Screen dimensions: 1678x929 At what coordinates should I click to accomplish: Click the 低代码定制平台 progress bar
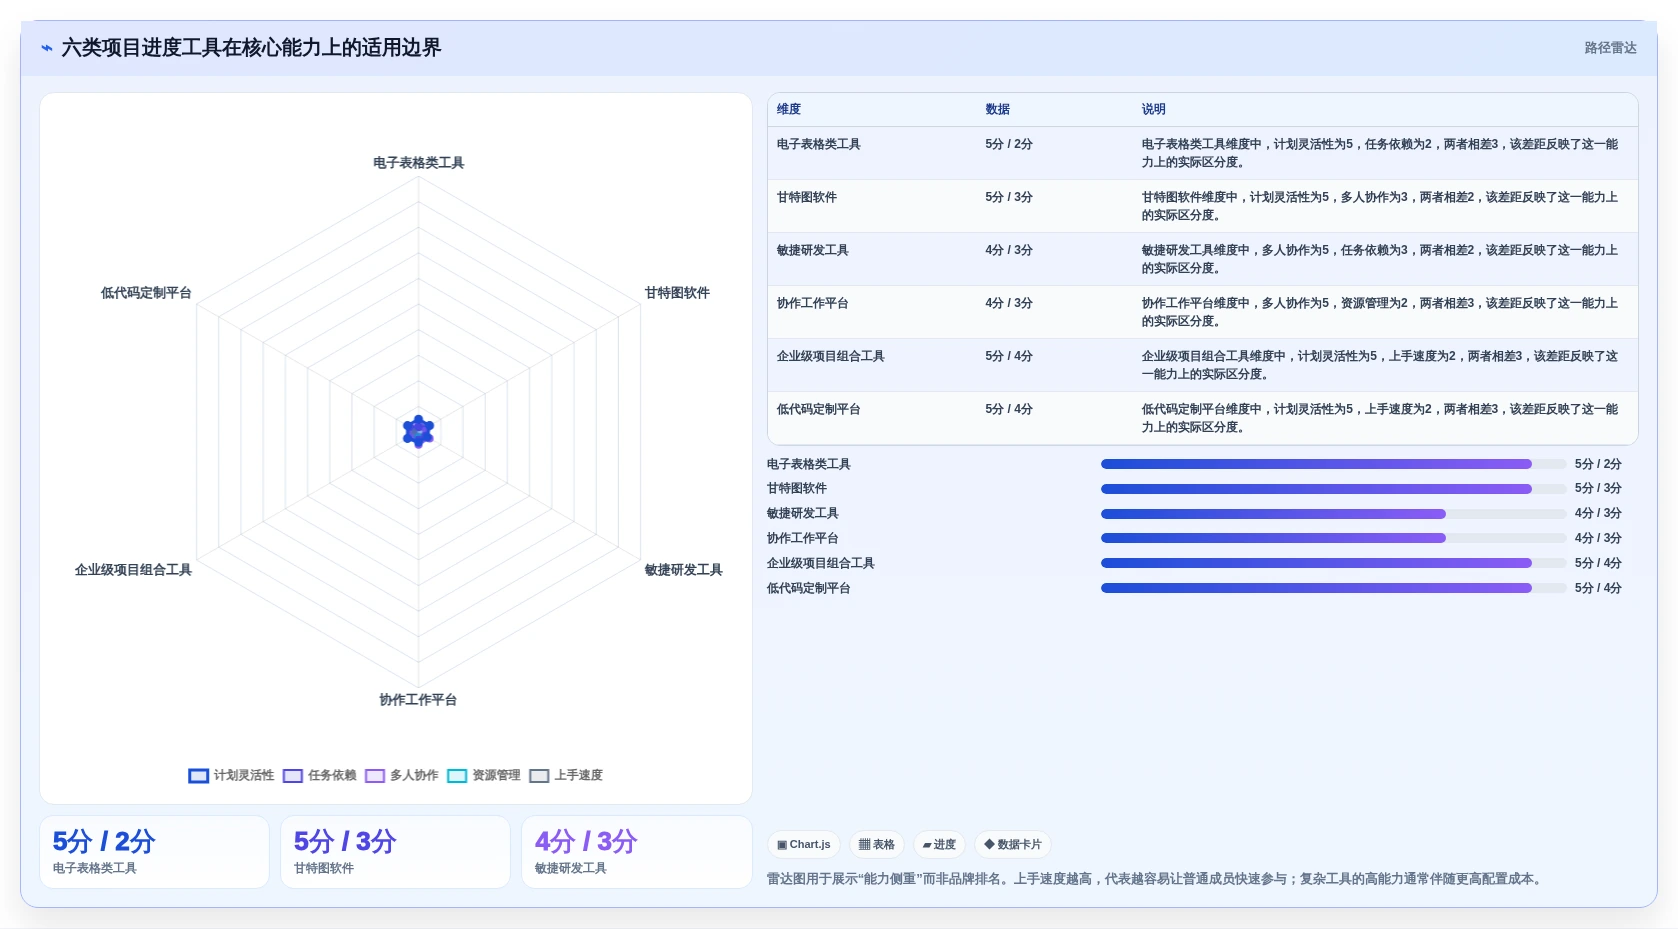click(x=1333, y=588)
